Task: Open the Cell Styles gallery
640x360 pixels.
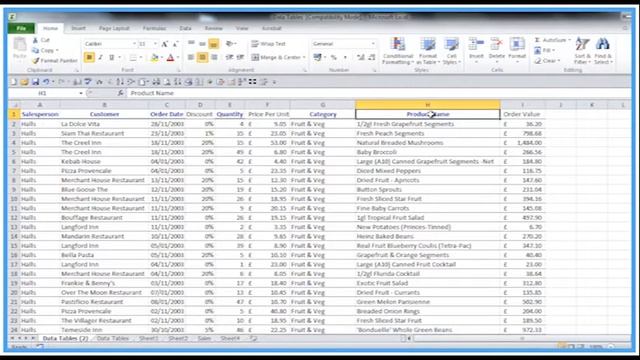Action: tap(451, 51)
